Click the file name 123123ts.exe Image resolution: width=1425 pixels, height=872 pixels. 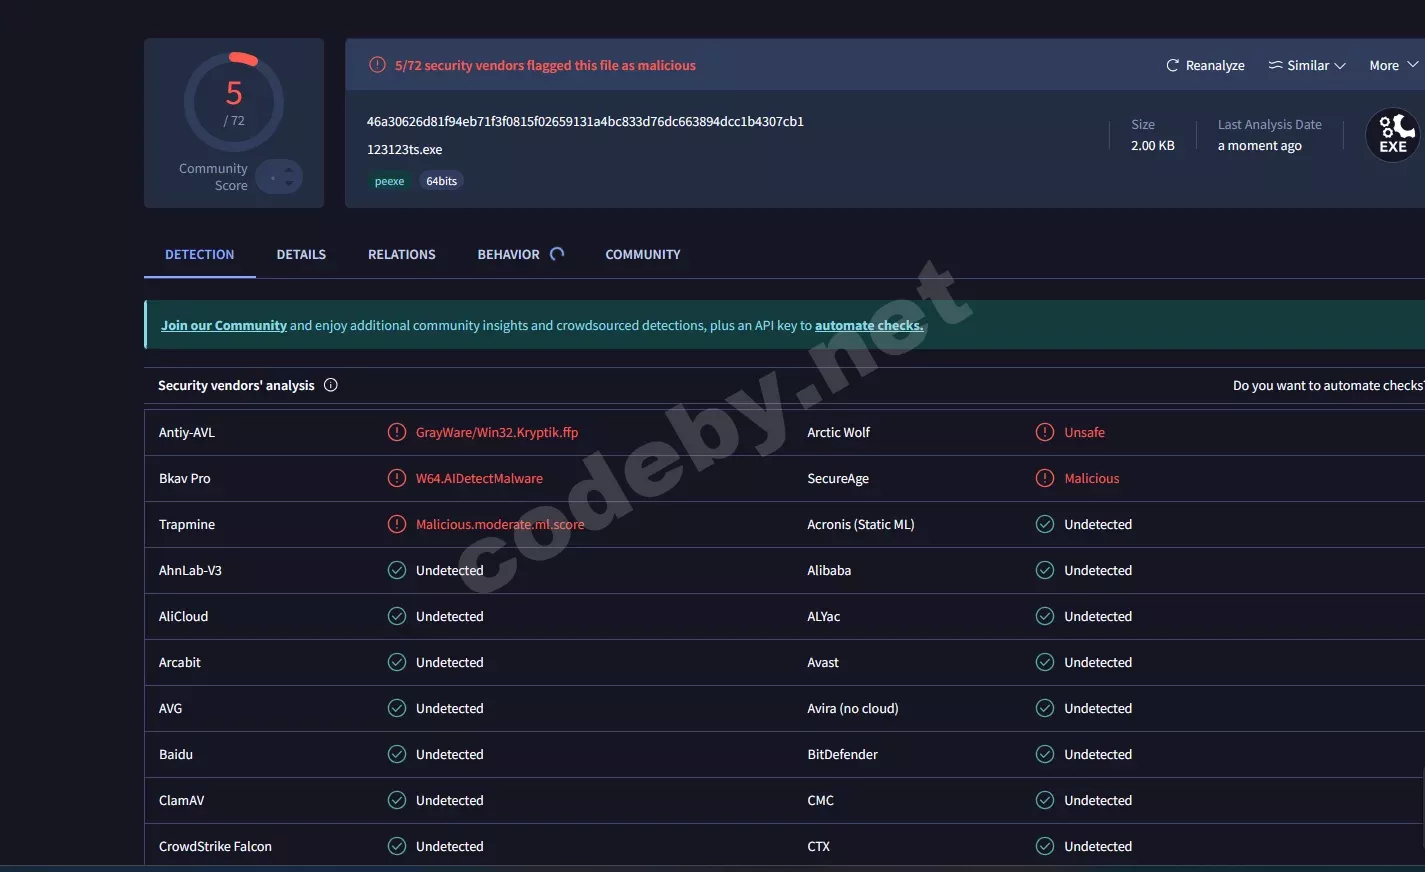[x=404, y=149]
